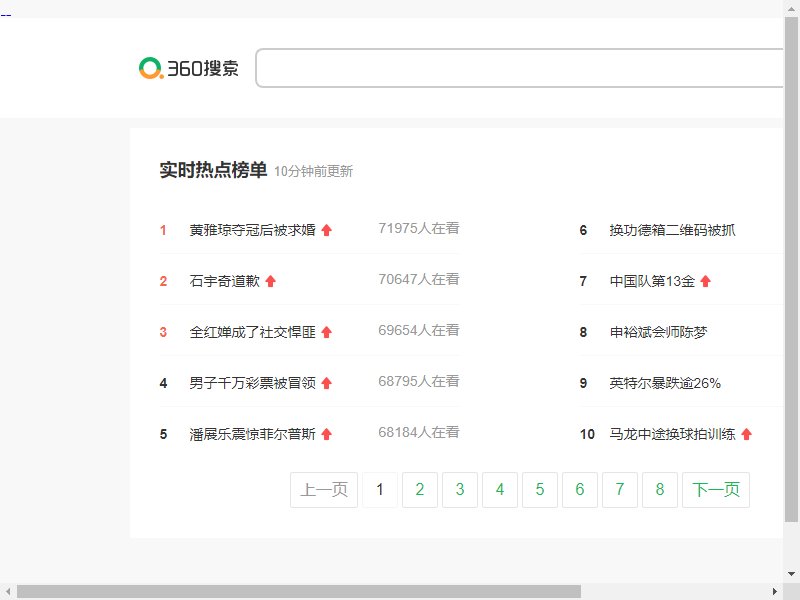Click the horizontal scrollbar thumb
This screenshot has width=800, height=600.
[299, 591]
